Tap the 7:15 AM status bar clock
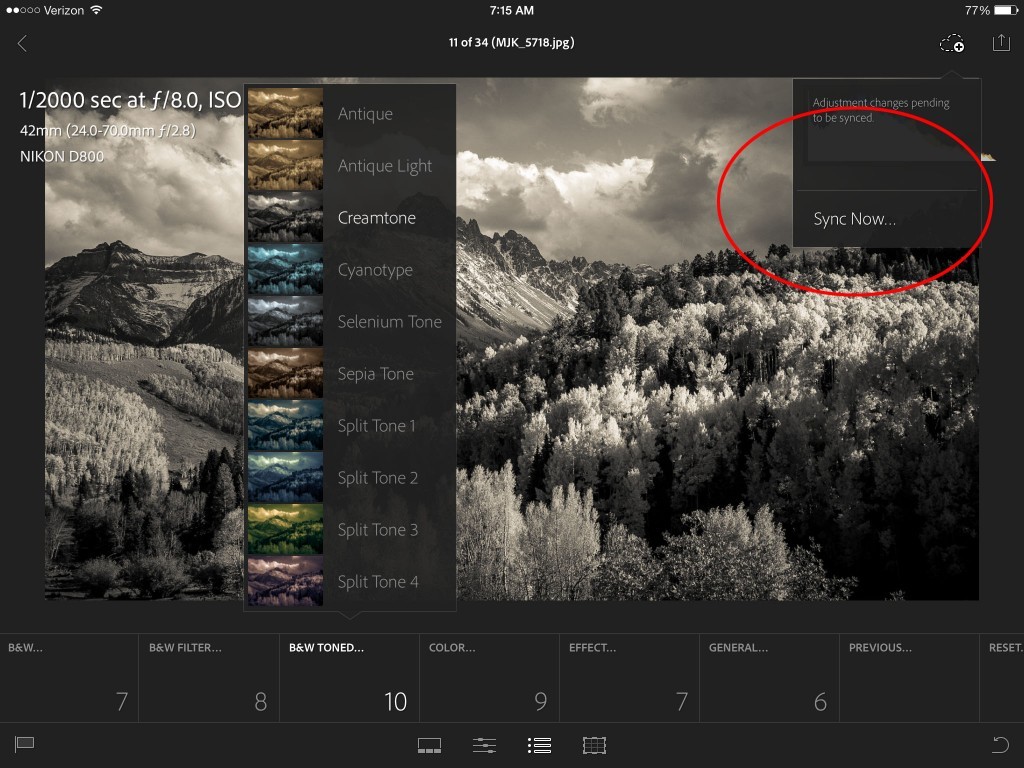Screen dimensions: 1024x768 tap(511, 10)
